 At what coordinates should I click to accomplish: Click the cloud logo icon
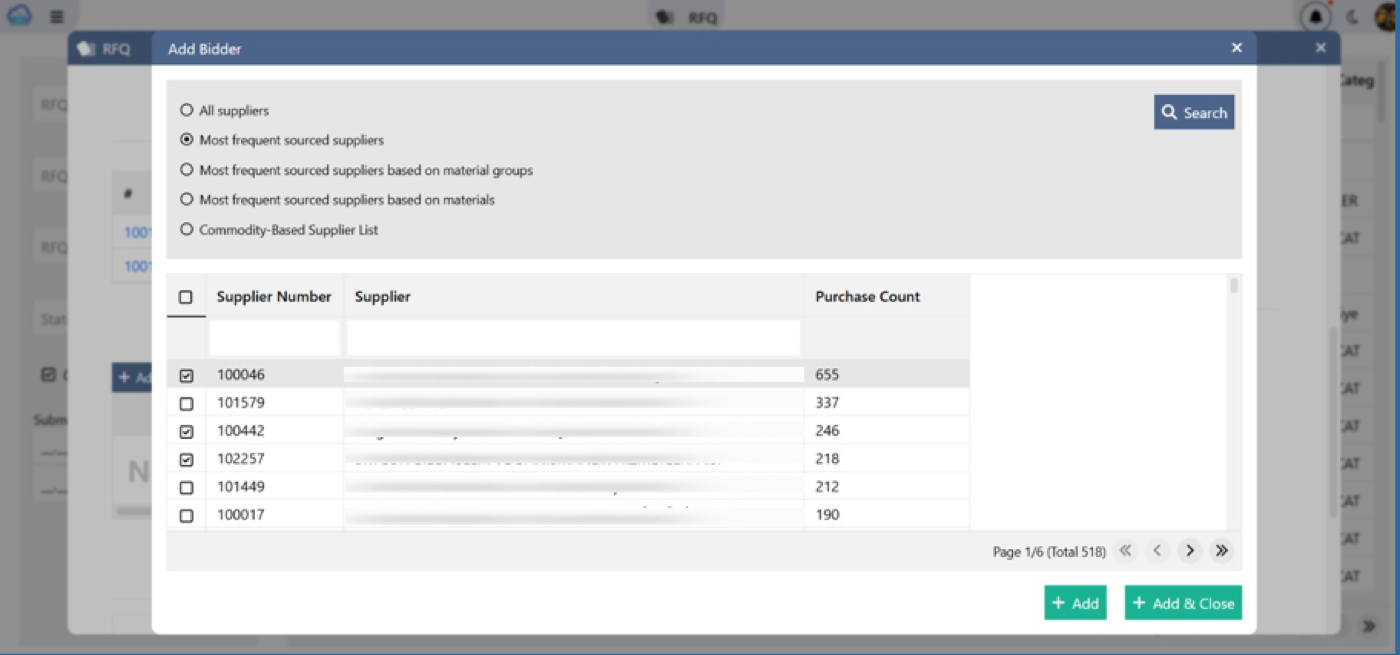point(19,15)
